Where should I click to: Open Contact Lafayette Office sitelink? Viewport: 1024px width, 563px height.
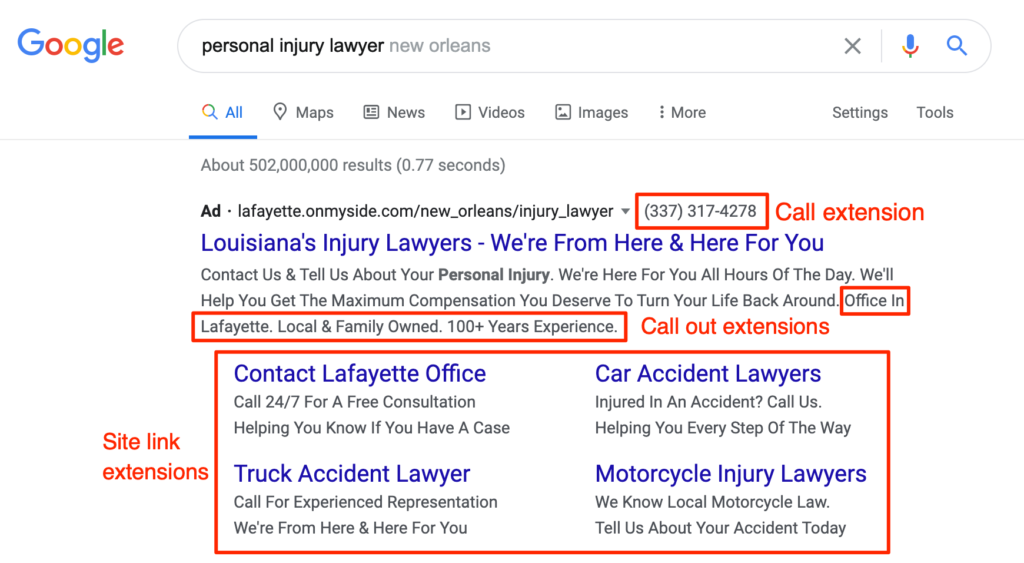(359, 374)
